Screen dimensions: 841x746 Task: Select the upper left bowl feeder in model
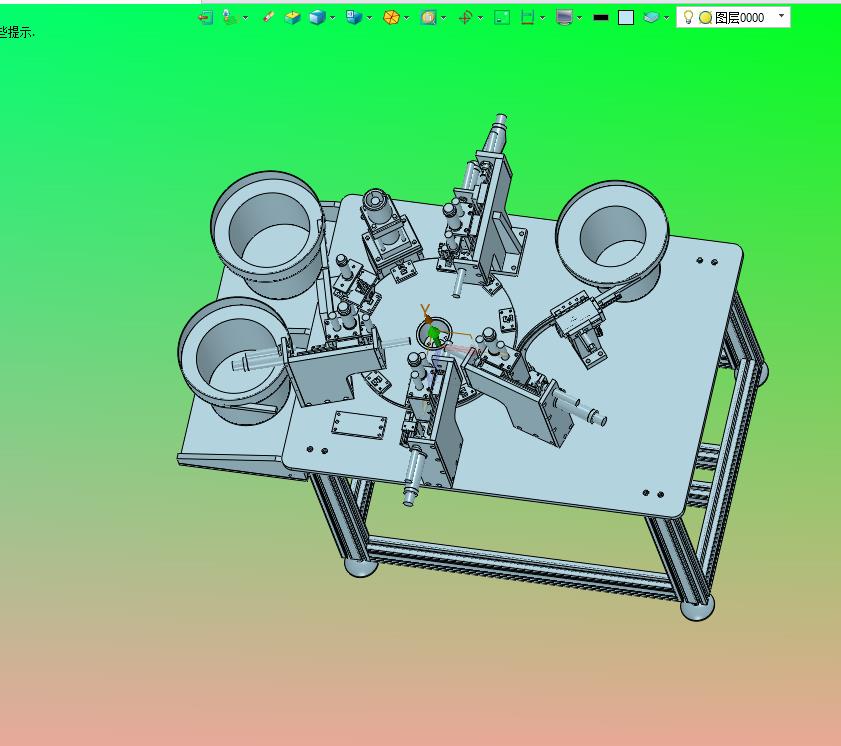[x=267, y=234]
